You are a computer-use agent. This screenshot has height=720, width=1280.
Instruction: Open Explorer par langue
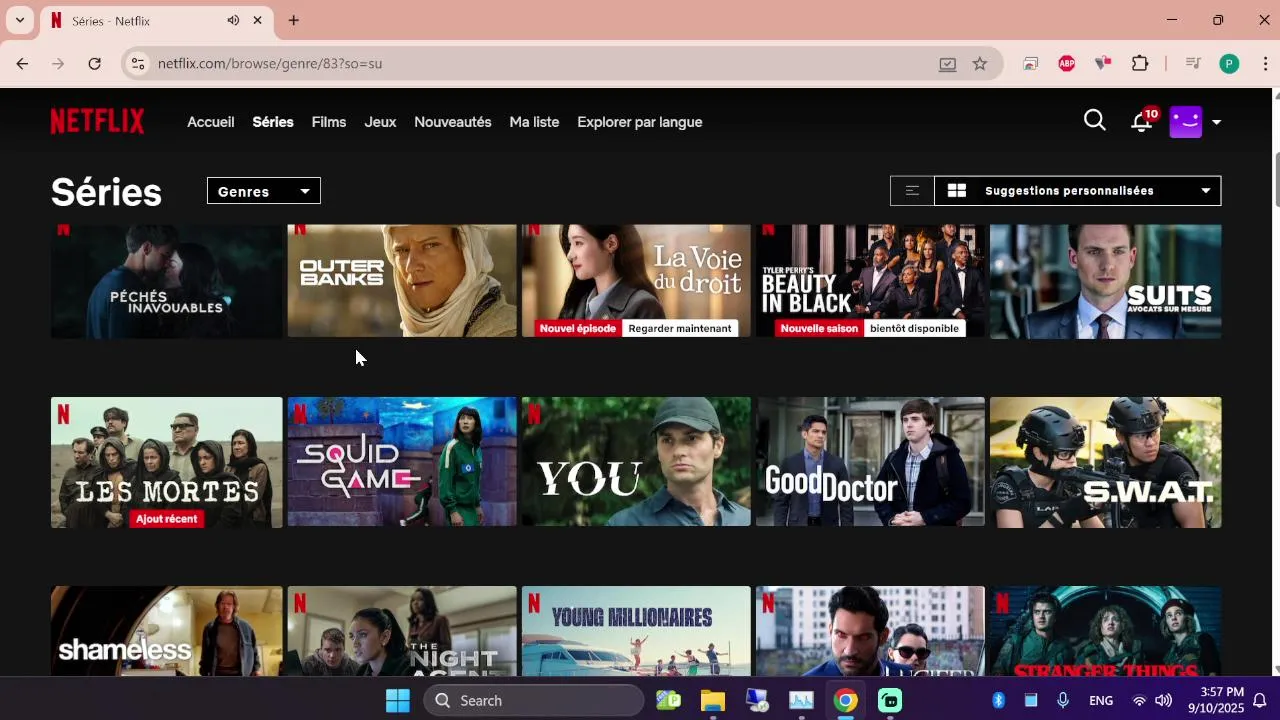640,122
